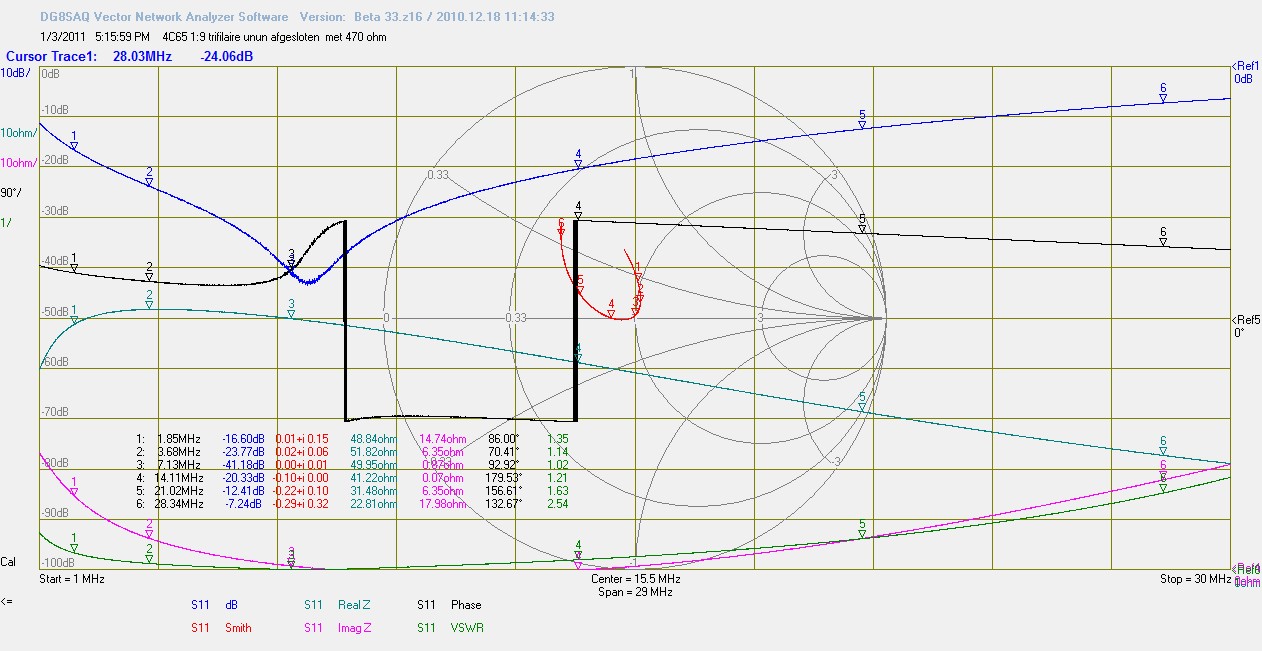Screen dimensions: 1262x651
Task: Select marker 6 on the red Smith trace
Action: pos(561,229)
